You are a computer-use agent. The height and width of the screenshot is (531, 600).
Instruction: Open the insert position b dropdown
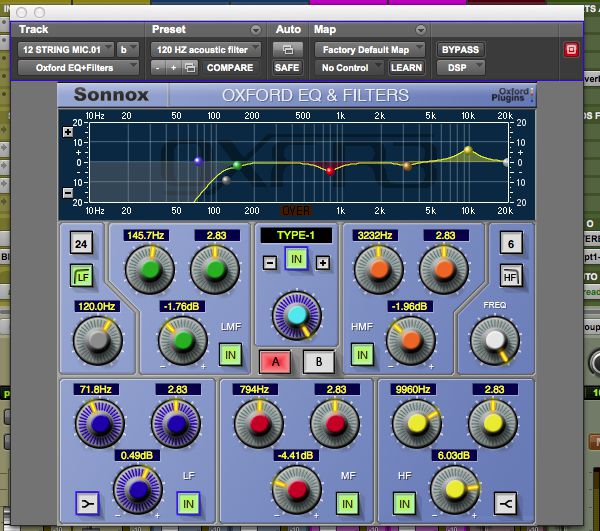[128, 50]
